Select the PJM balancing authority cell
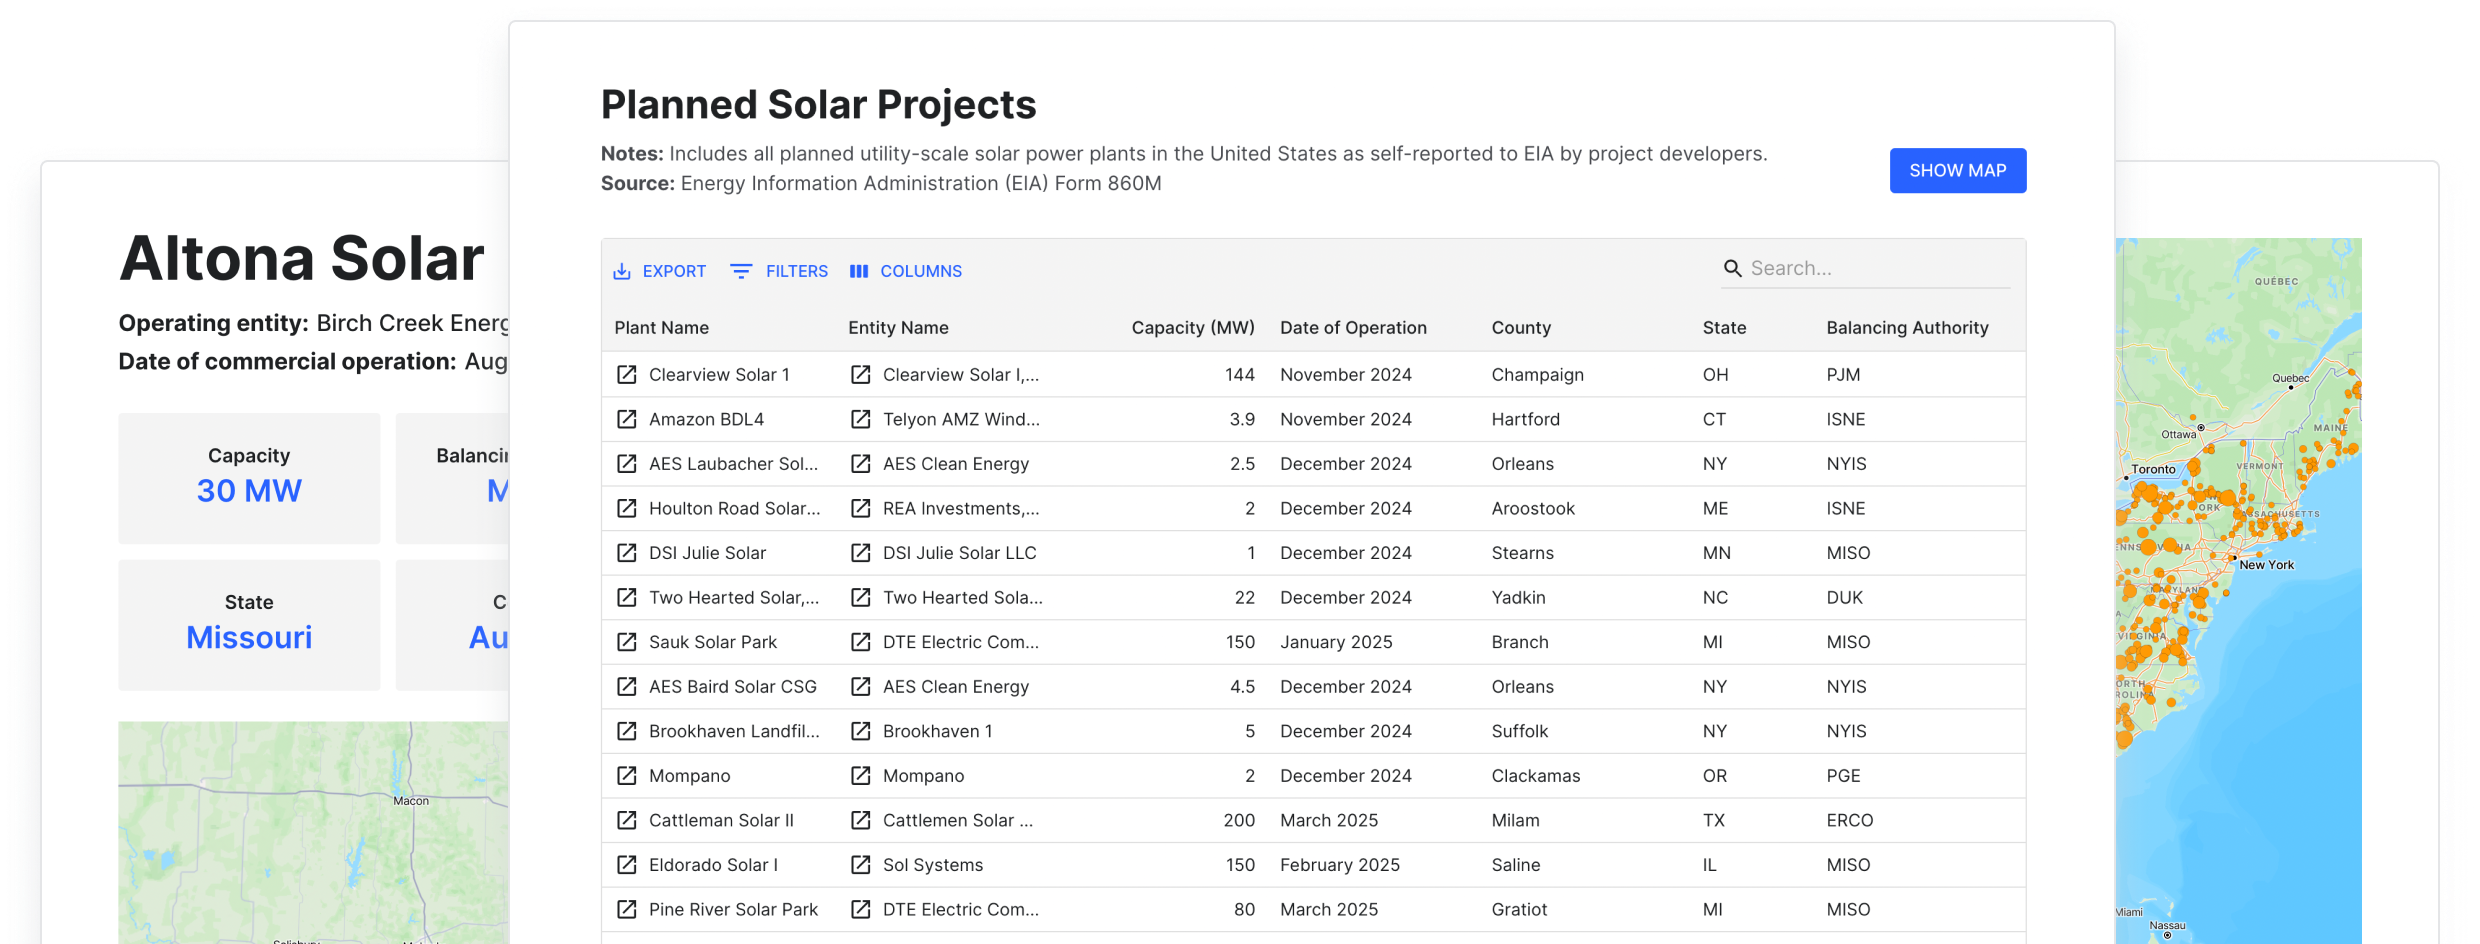 1843,374
